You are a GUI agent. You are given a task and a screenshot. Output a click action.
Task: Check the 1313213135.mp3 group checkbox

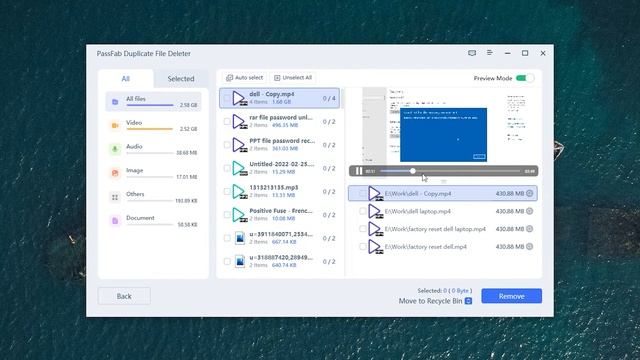(227, 191)
